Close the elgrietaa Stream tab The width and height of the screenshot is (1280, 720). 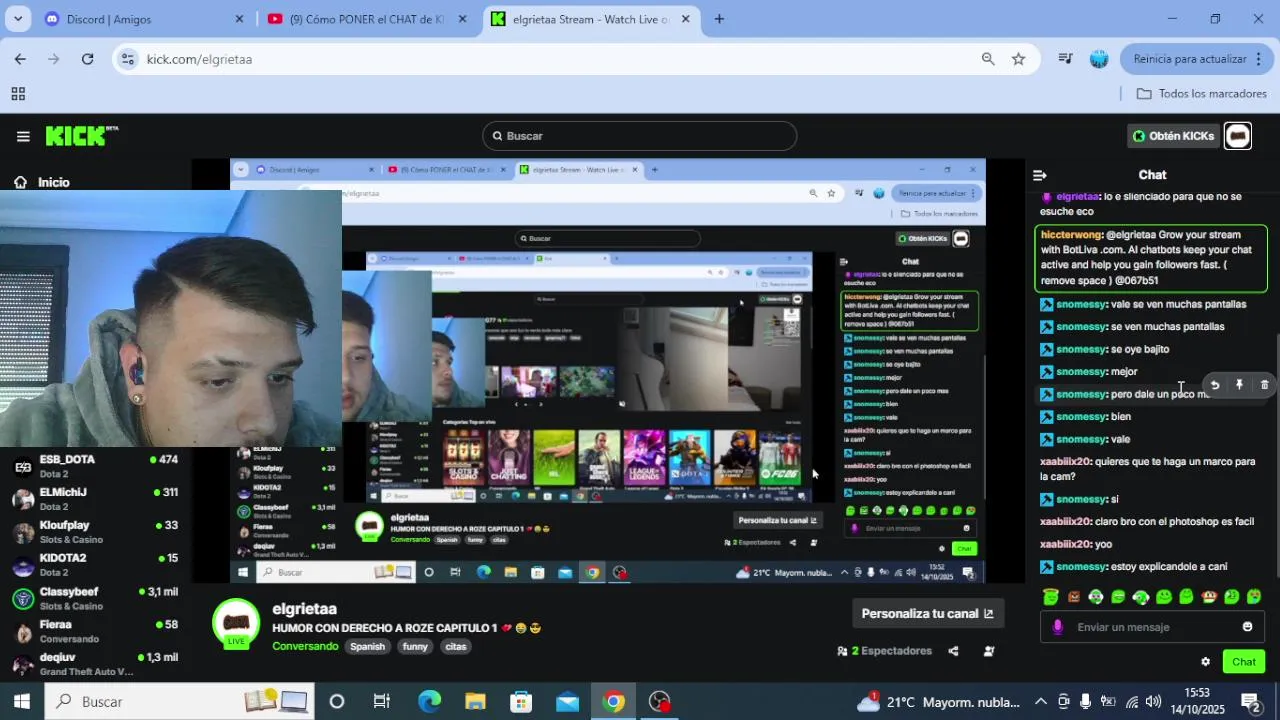(686, 19)
